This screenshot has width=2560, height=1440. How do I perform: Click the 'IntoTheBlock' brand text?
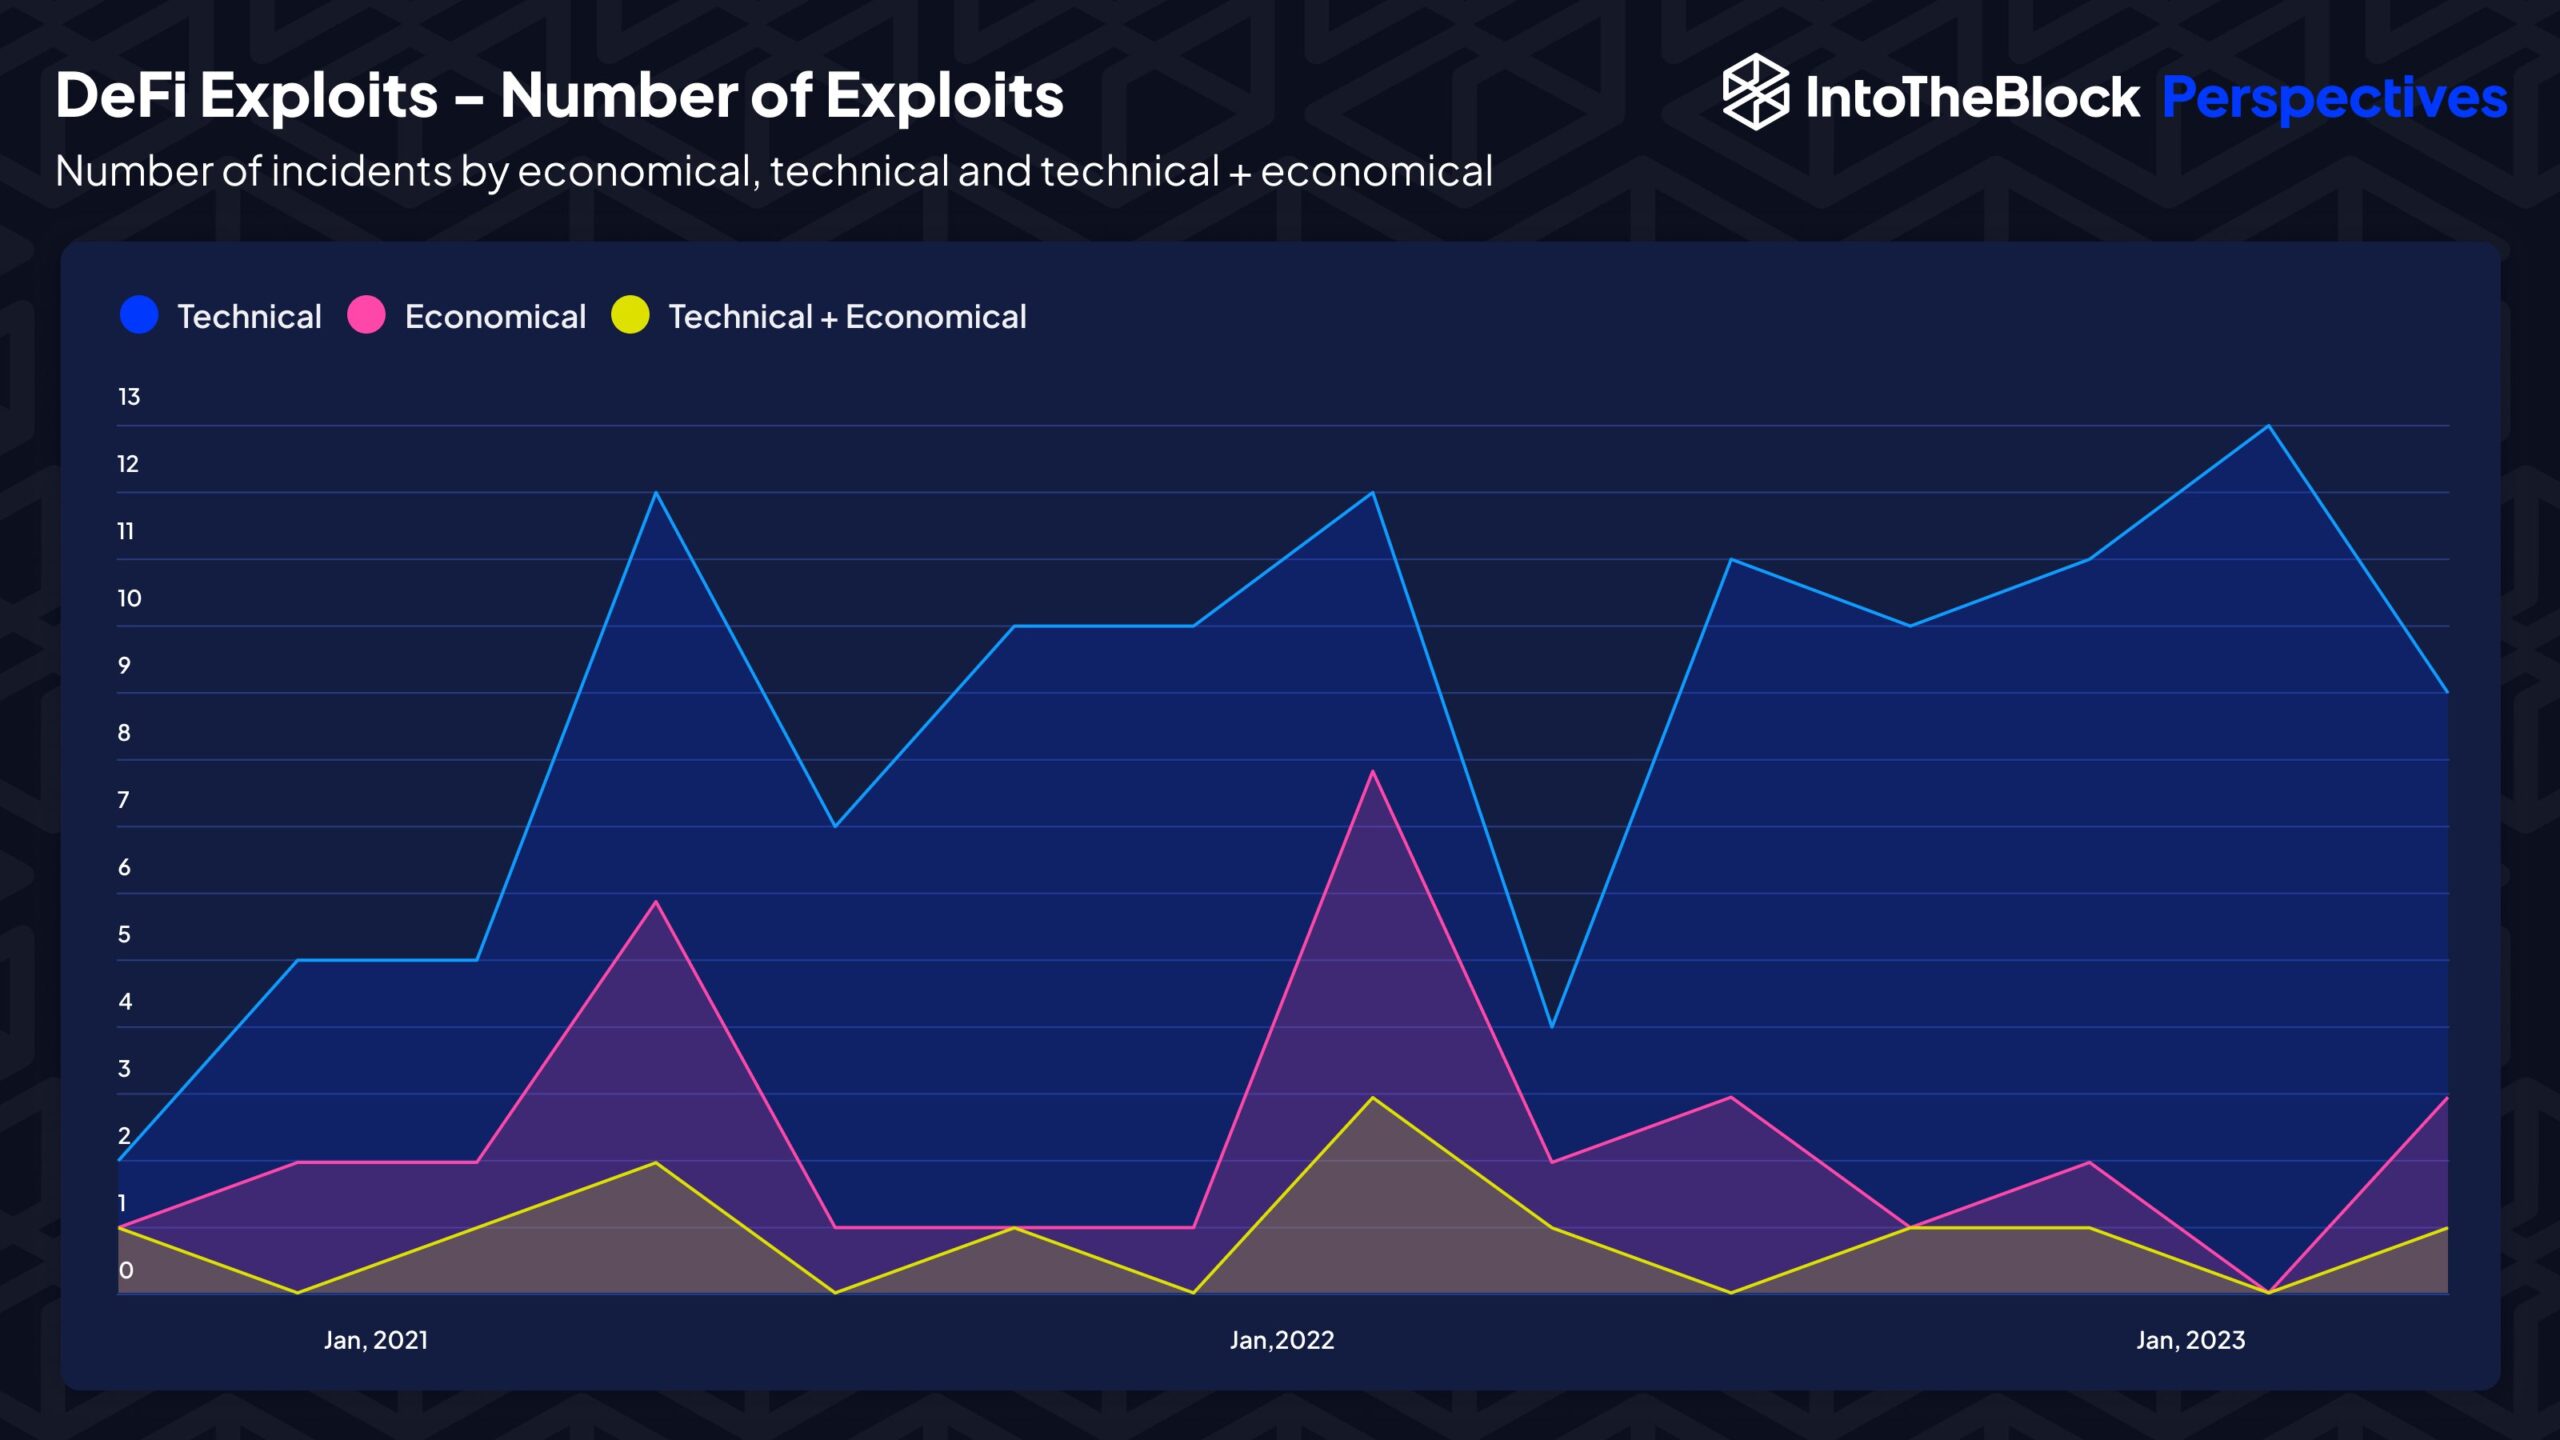pos(1972,98)
